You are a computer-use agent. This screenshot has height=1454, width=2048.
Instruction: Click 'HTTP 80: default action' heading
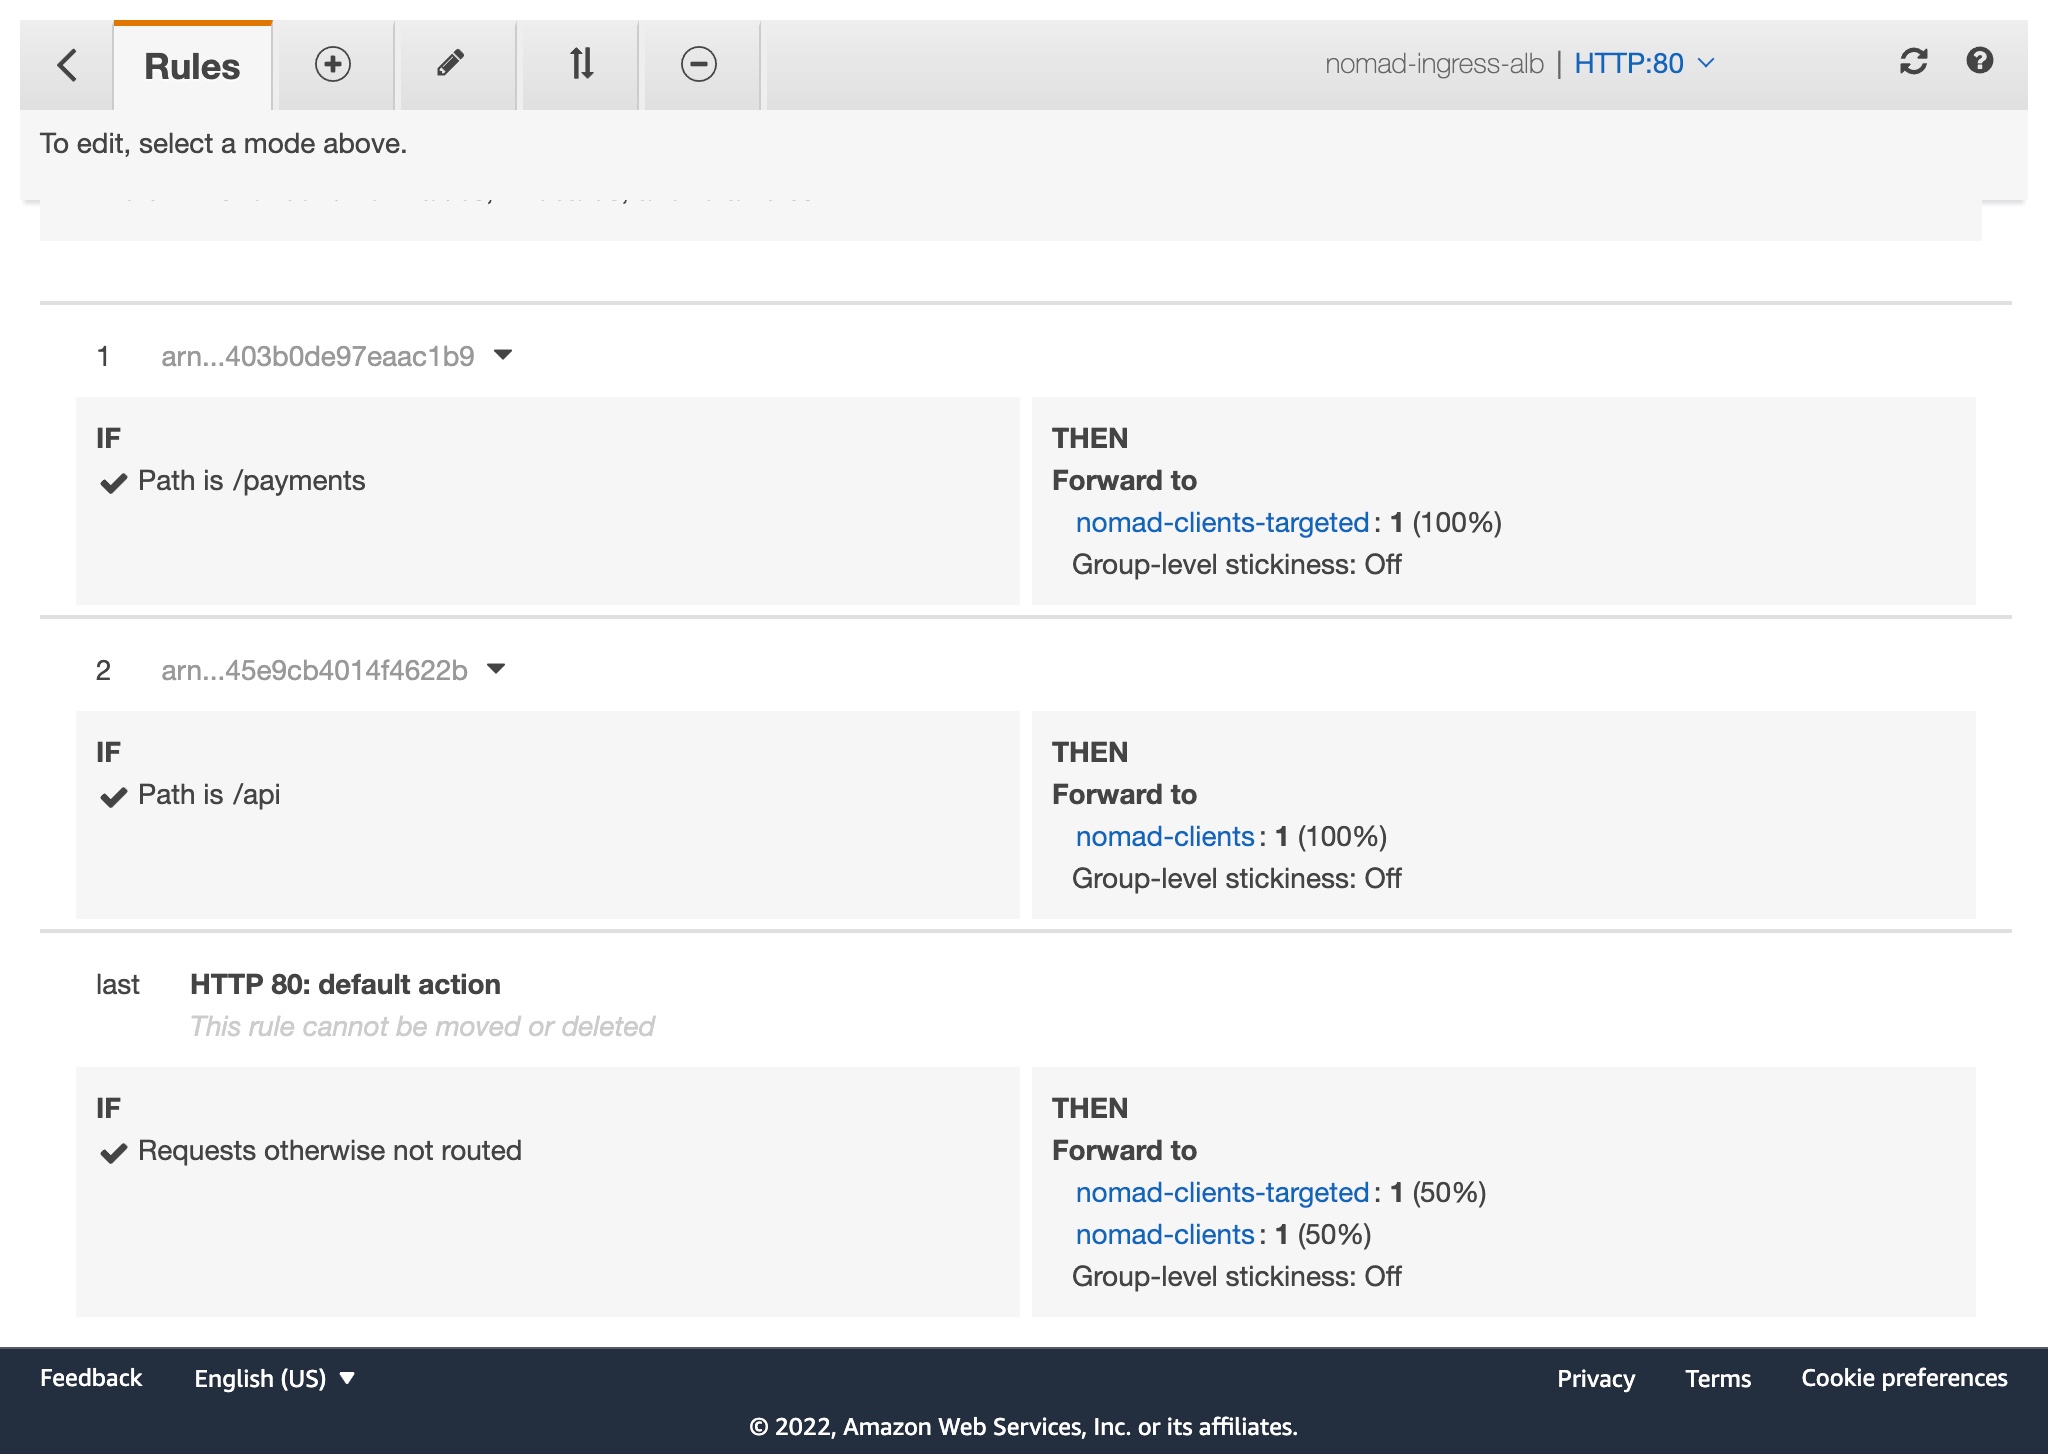345,984
